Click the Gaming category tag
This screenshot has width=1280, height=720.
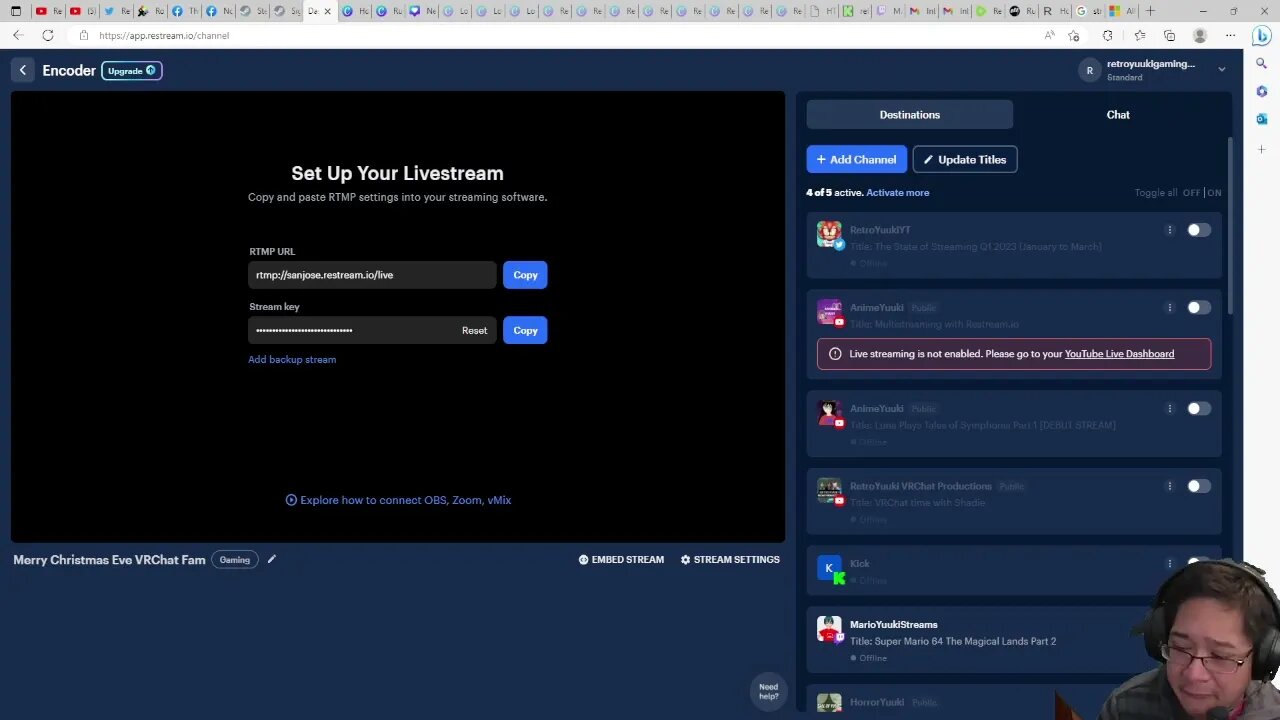point(235,560)
